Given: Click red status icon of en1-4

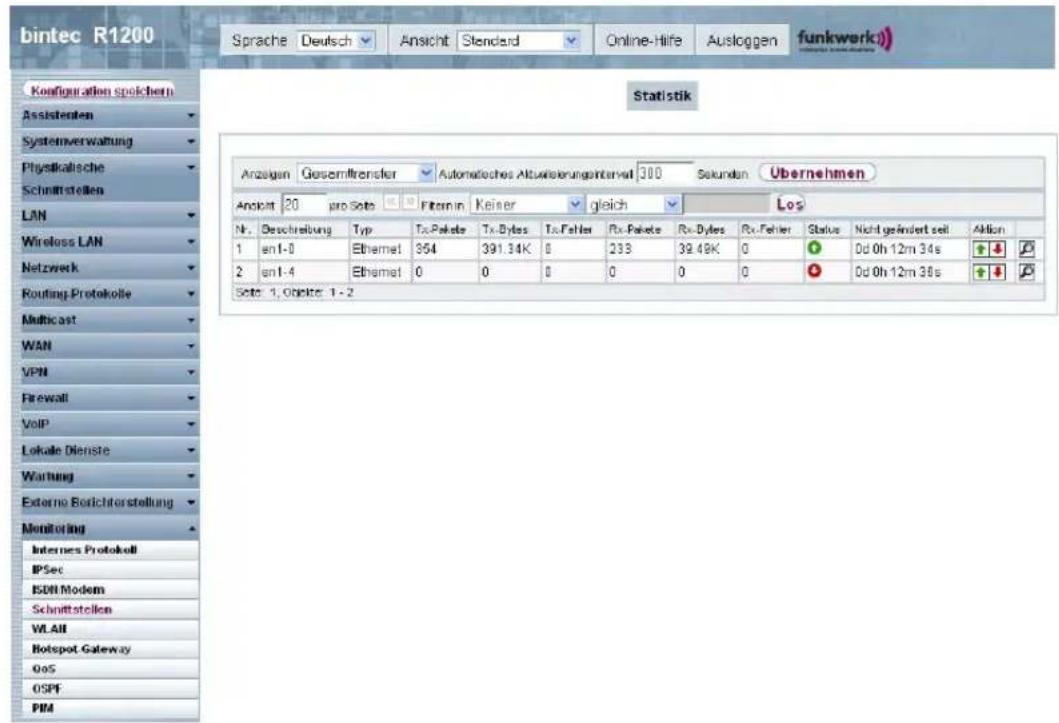Looking at the screenshot, I should pyautogui.click(x=815, y=271).
